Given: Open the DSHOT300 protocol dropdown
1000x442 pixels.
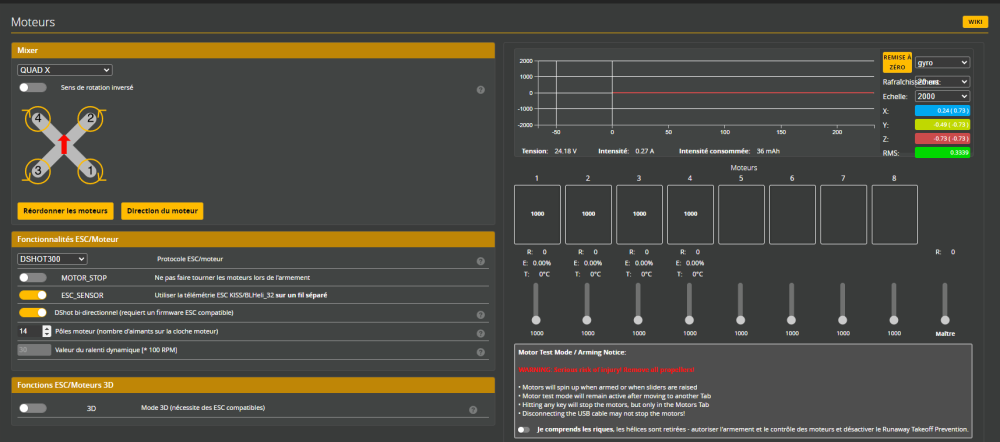Looking at the screenshot, I should 52,259.
